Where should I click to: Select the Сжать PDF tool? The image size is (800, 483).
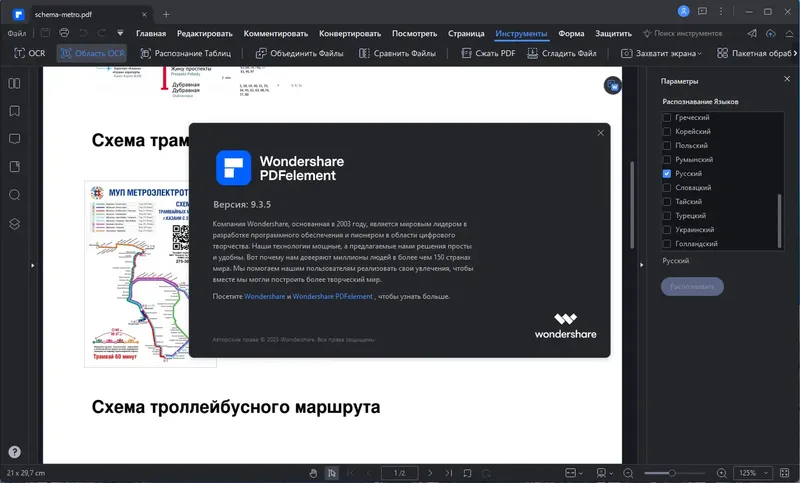tap(488, 53)
